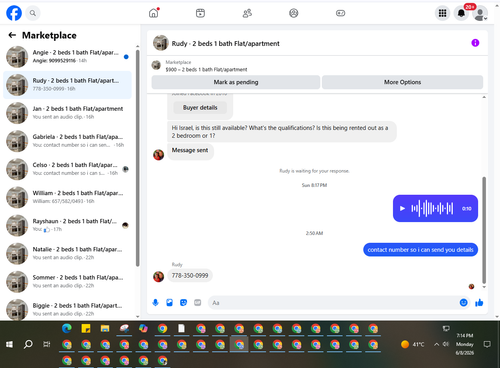Screen dimensions: 500x368
Task: Play the 0:10 audio clip
Action: (x=402, y=208)
